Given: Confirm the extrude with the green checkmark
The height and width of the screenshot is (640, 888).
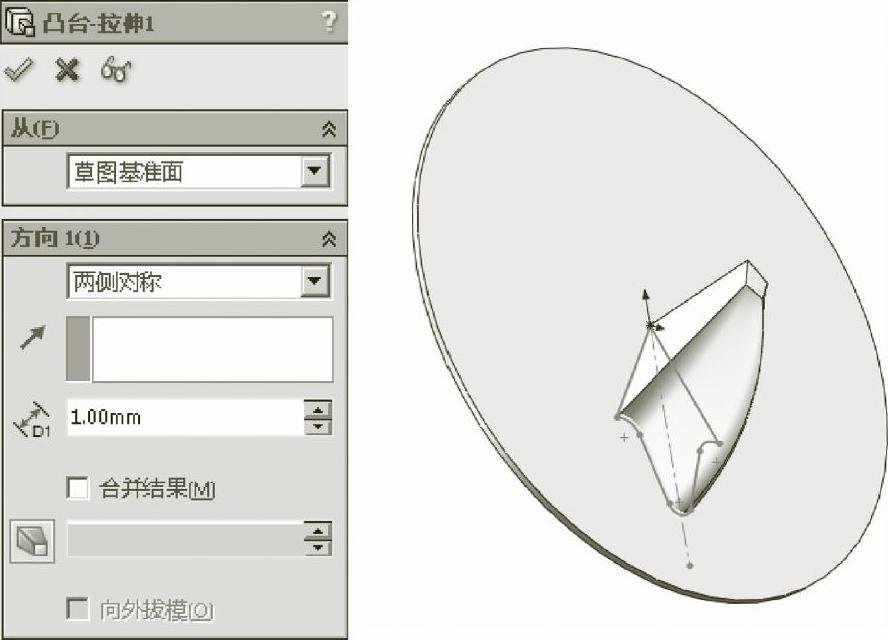Looking at the screenshot, I should point(19,71).
